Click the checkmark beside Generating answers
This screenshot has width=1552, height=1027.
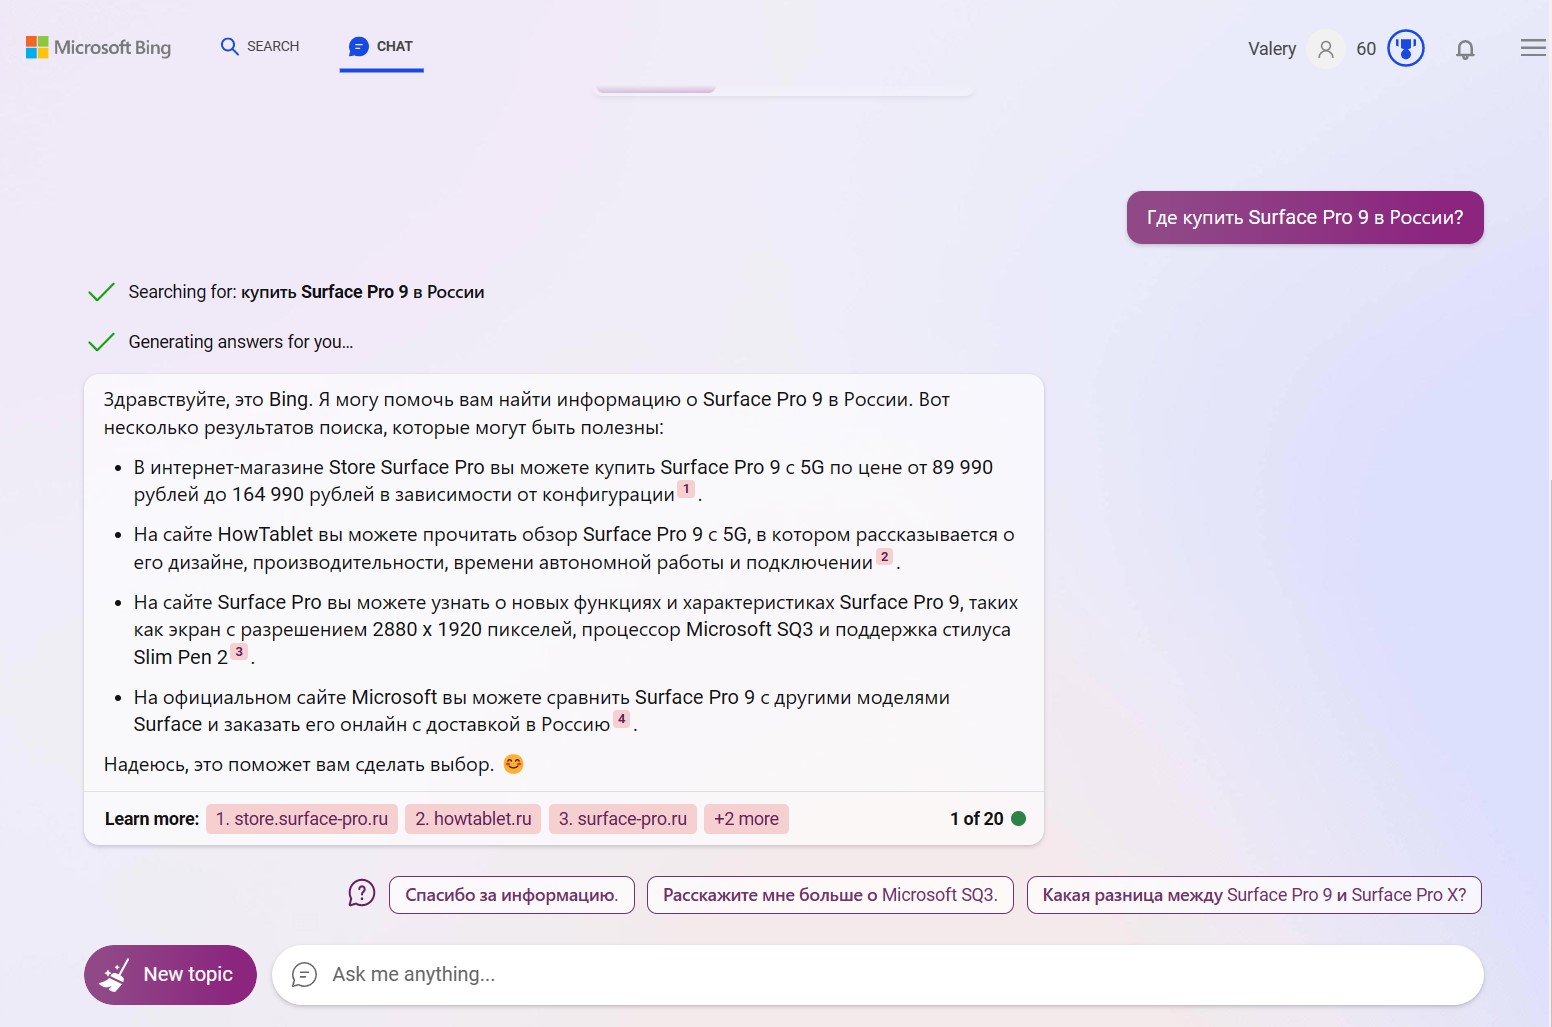click(x=101, y=342)
